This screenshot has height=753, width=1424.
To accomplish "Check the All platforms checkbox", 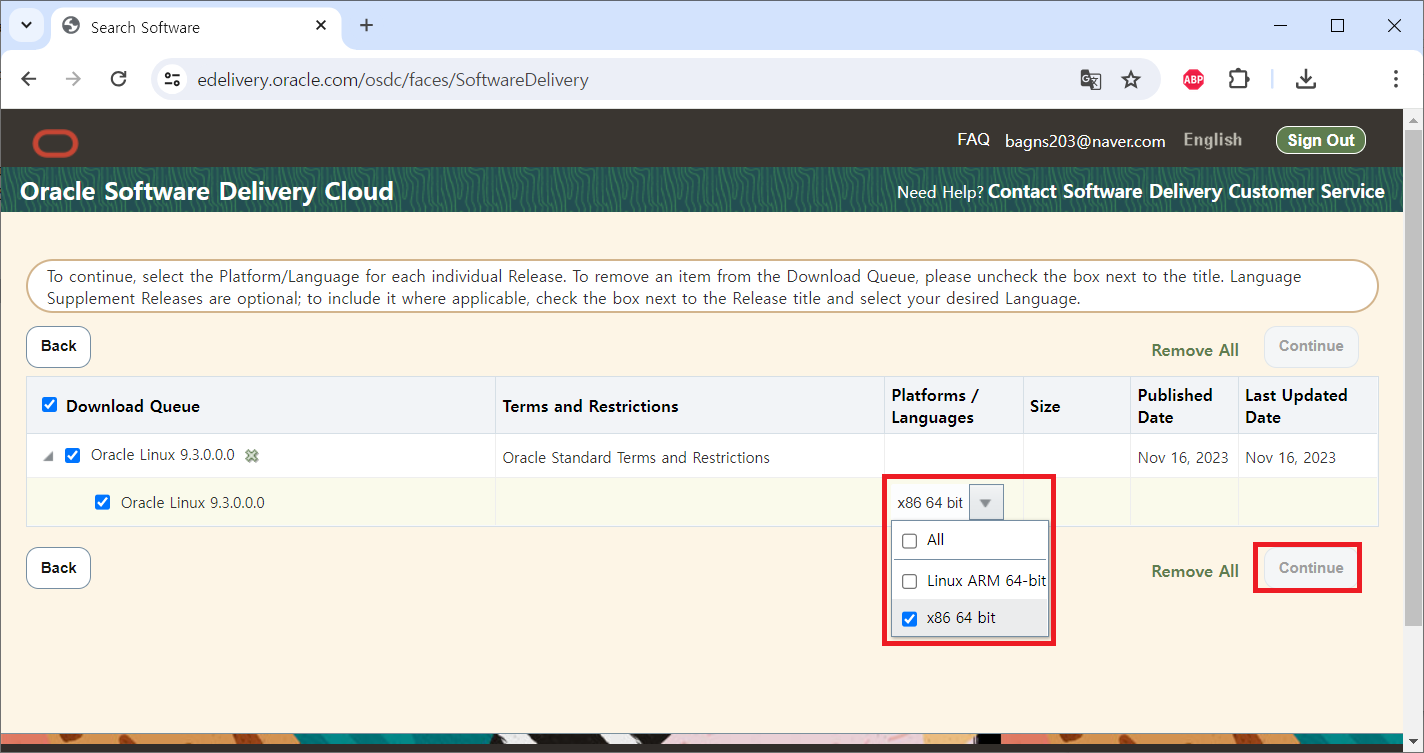I will point(909,541).
